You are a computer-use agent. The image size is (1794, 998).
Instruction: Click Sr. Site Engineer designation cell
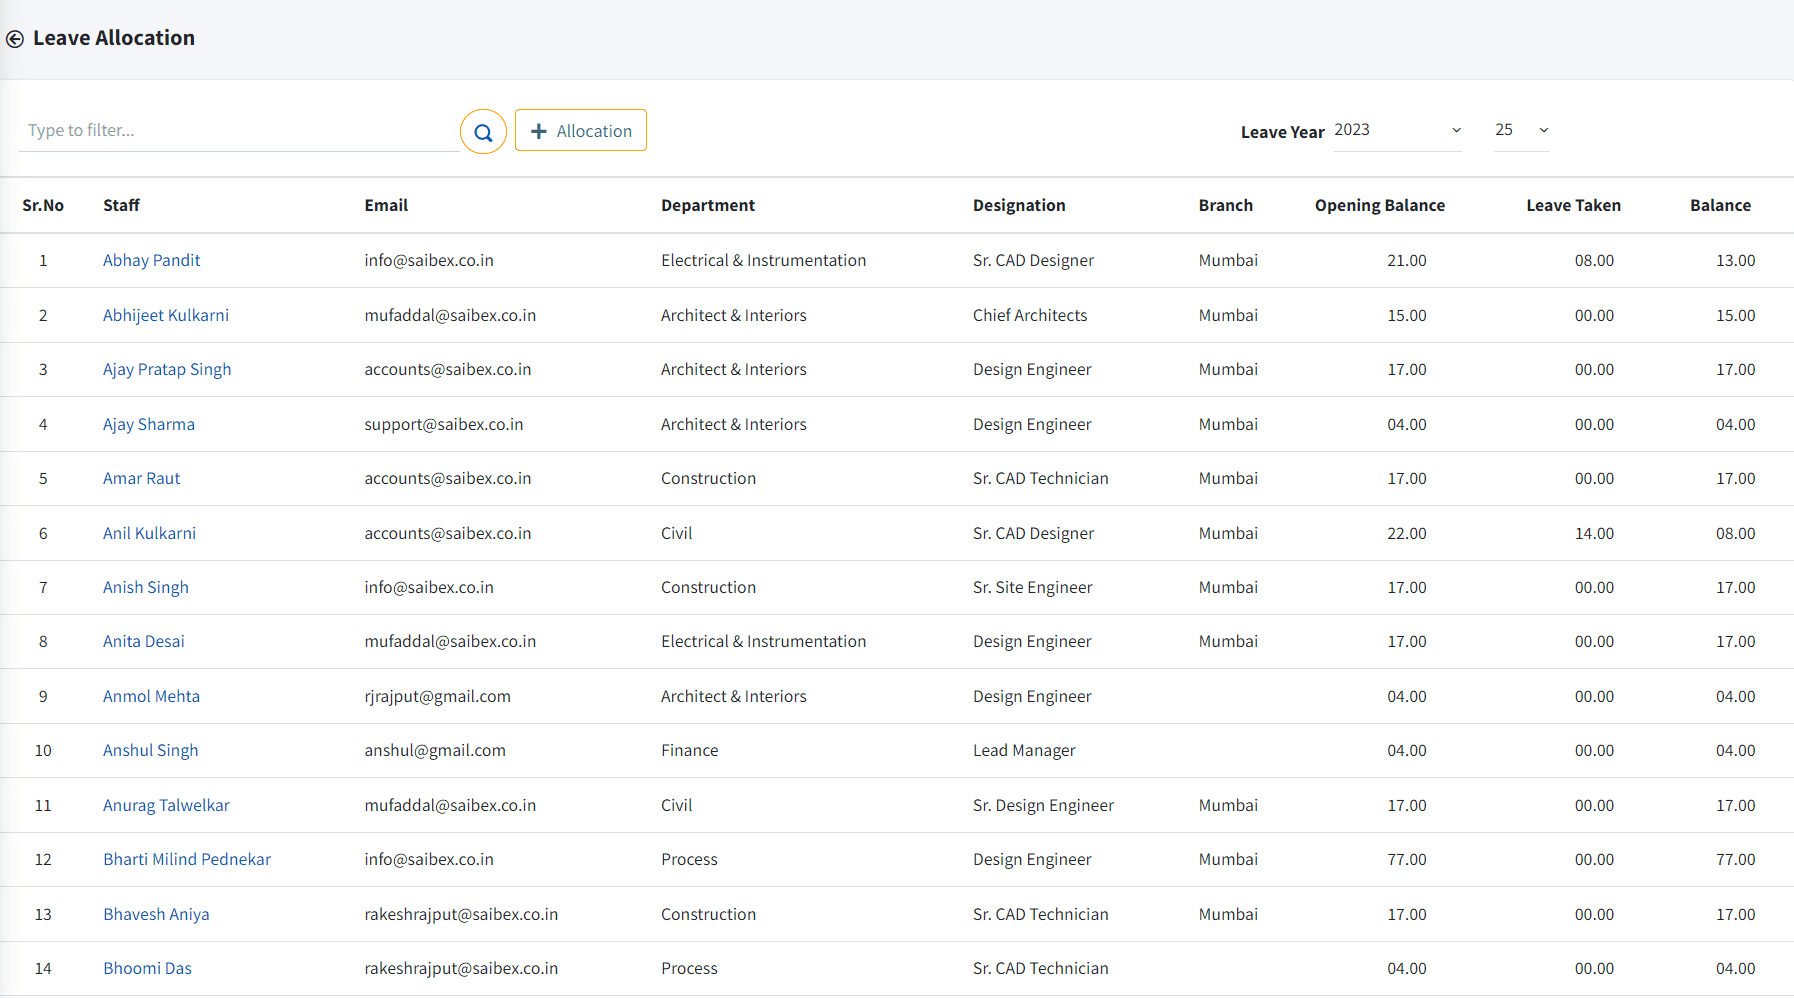(1032, 587)
